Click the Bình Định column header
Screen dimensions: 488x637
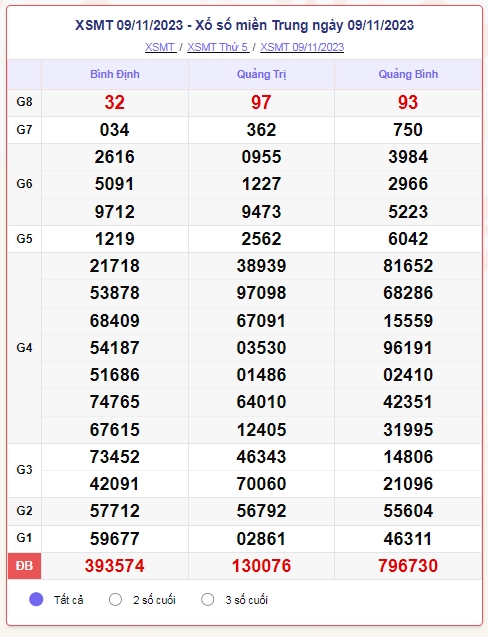click(x=115, y=74)
